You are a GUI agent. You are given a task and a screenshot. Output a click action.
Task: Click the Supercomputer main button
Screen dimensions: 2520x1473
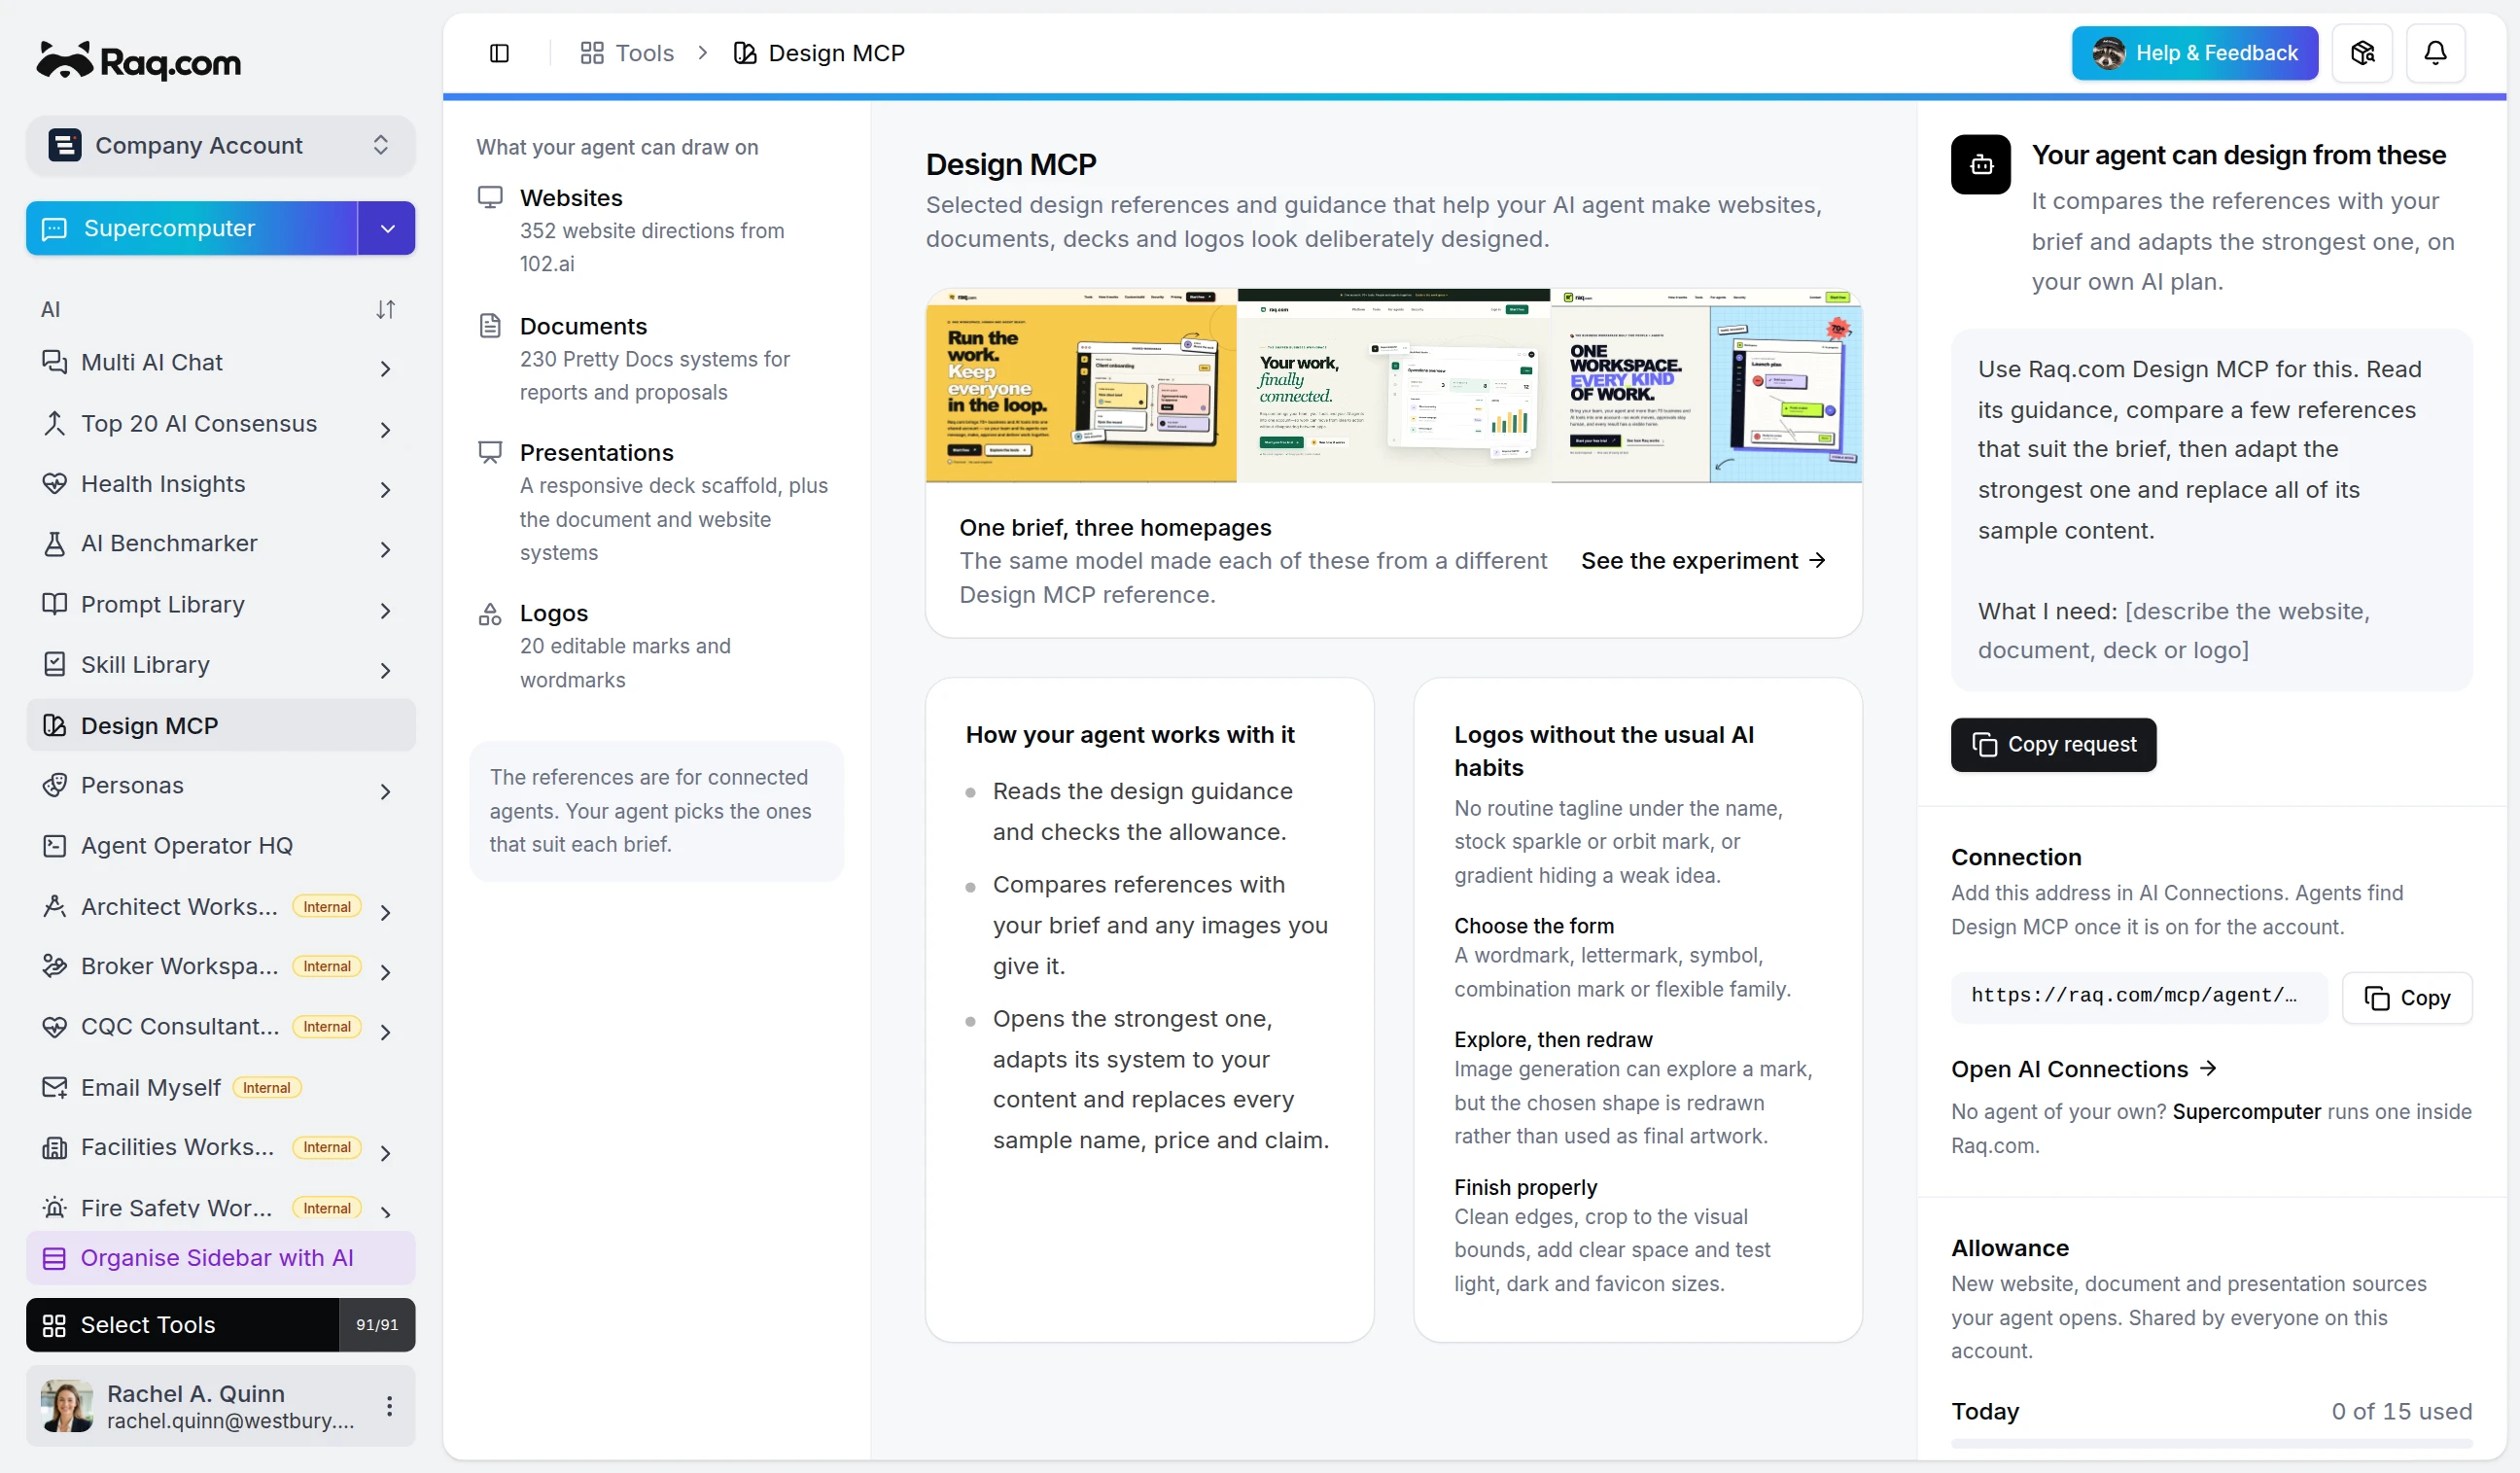(x=192, y=228)
